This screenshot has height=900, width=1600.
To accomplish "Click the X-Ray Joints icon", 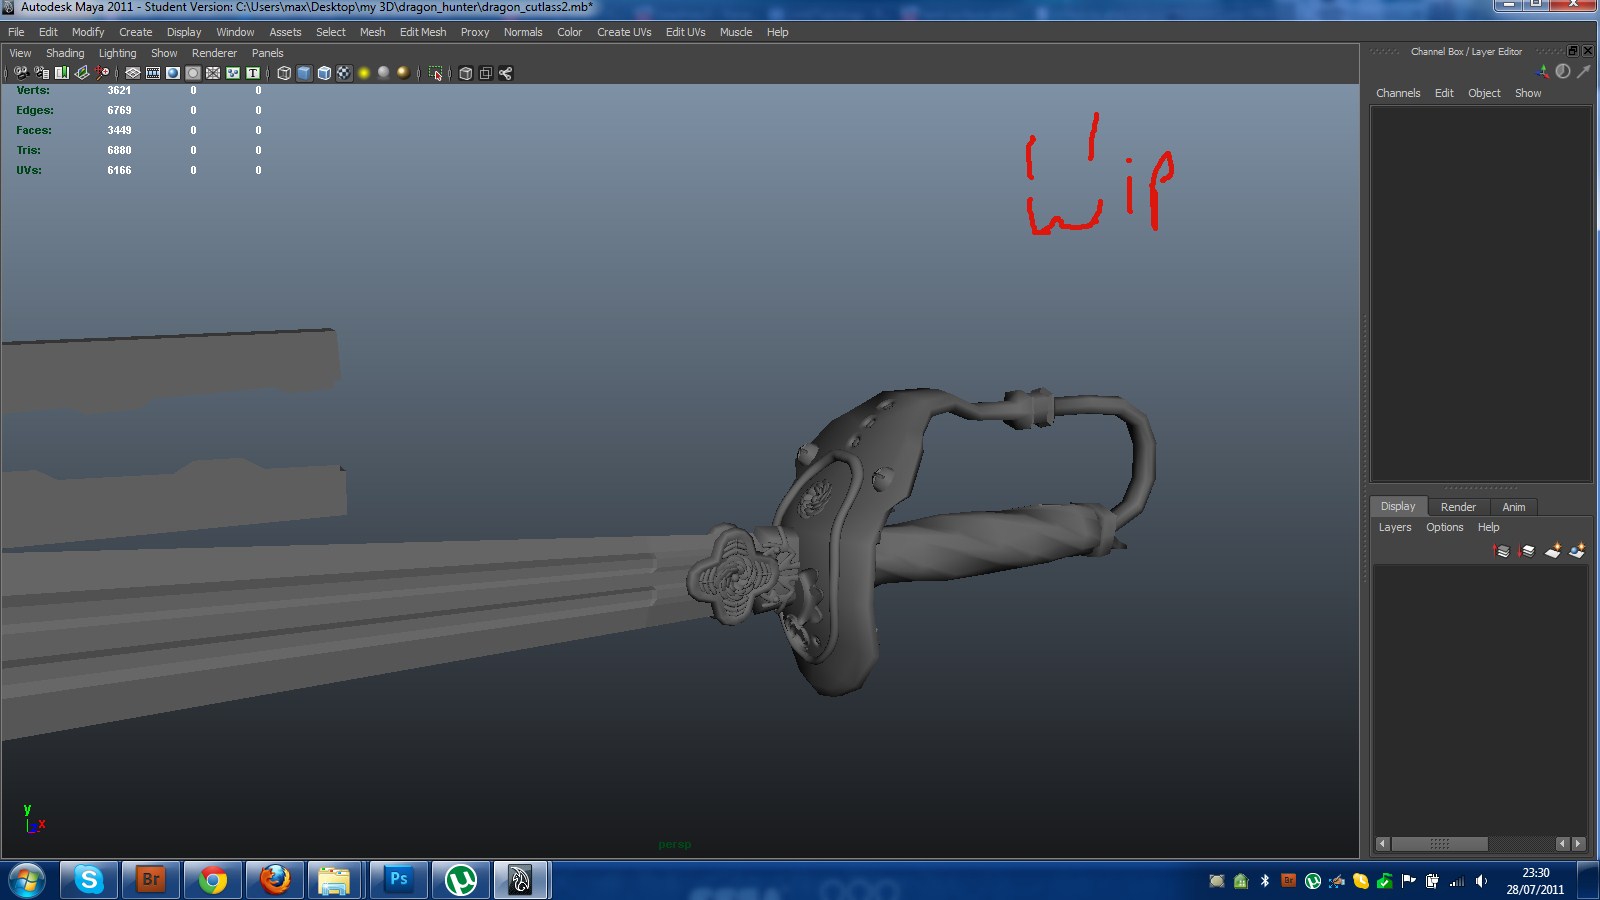I will 505,73.
